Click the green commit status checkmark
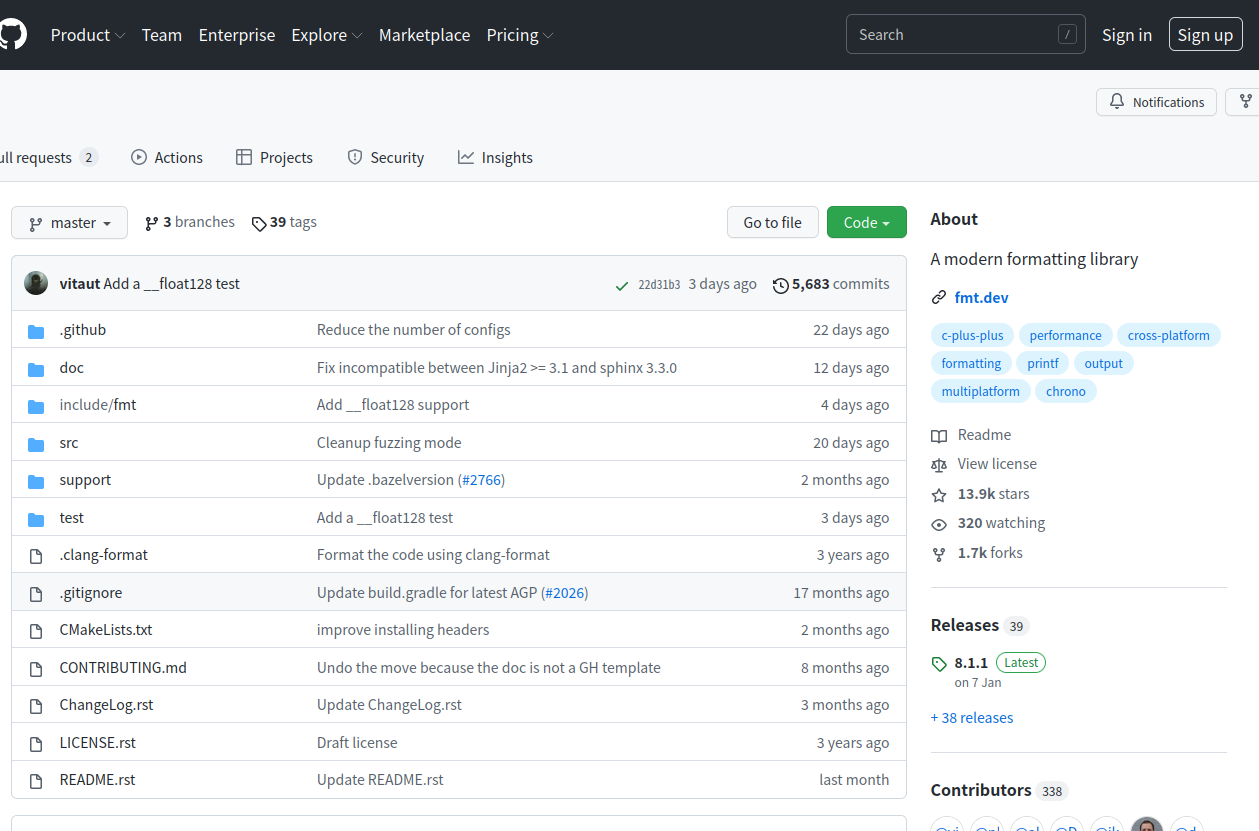The image size is (1259, 831). pyautogui.click(x=622, y=285)
